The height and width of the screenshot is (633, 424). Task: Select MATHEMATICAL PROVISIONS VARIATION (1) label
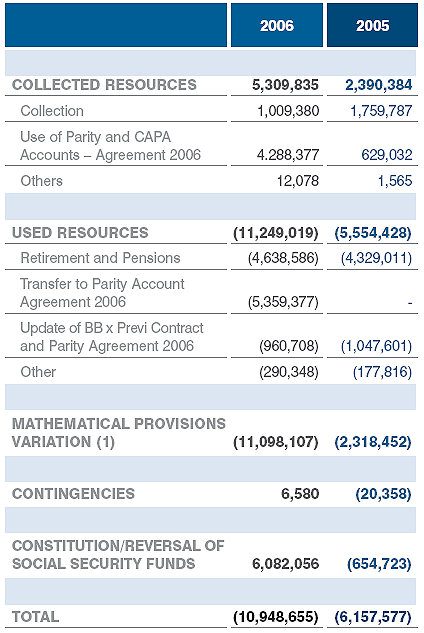pyautogui.click(x=119, y=432)
